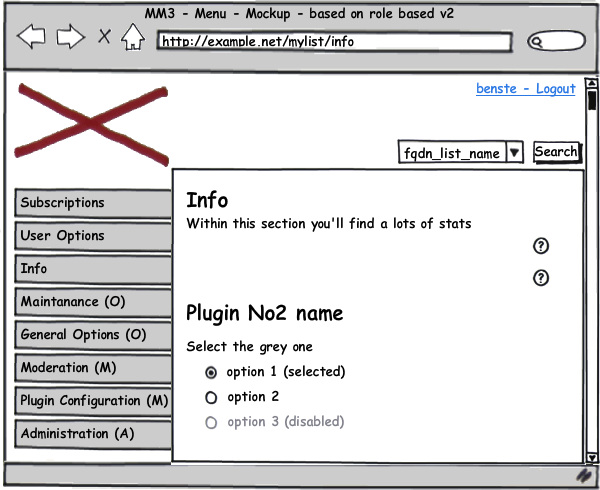
Task: Select the option 1 radio button
Action: tap(211, 372)
